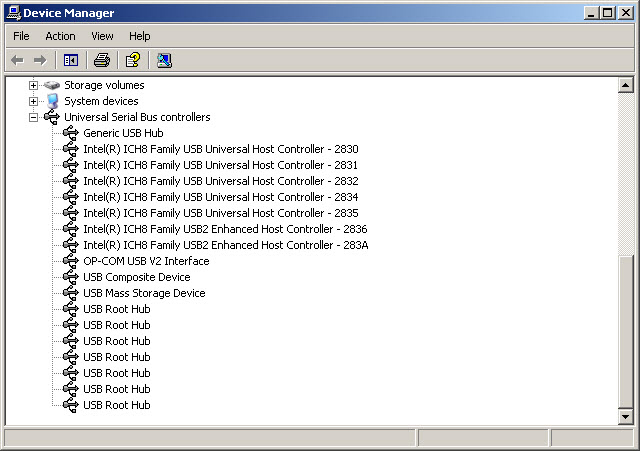Click icon beside USB Composite Device

coord(71,277)
